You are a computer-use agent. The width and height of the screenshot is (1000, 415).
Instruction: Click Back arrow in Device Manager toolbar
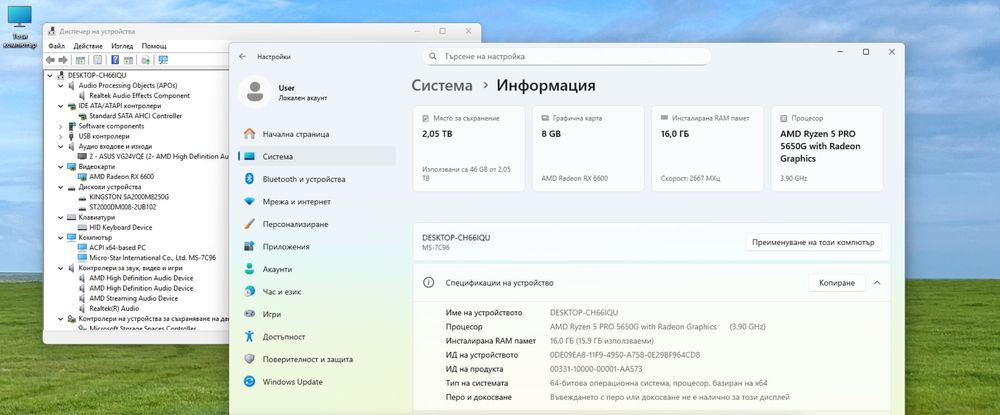tap(50, 60)
